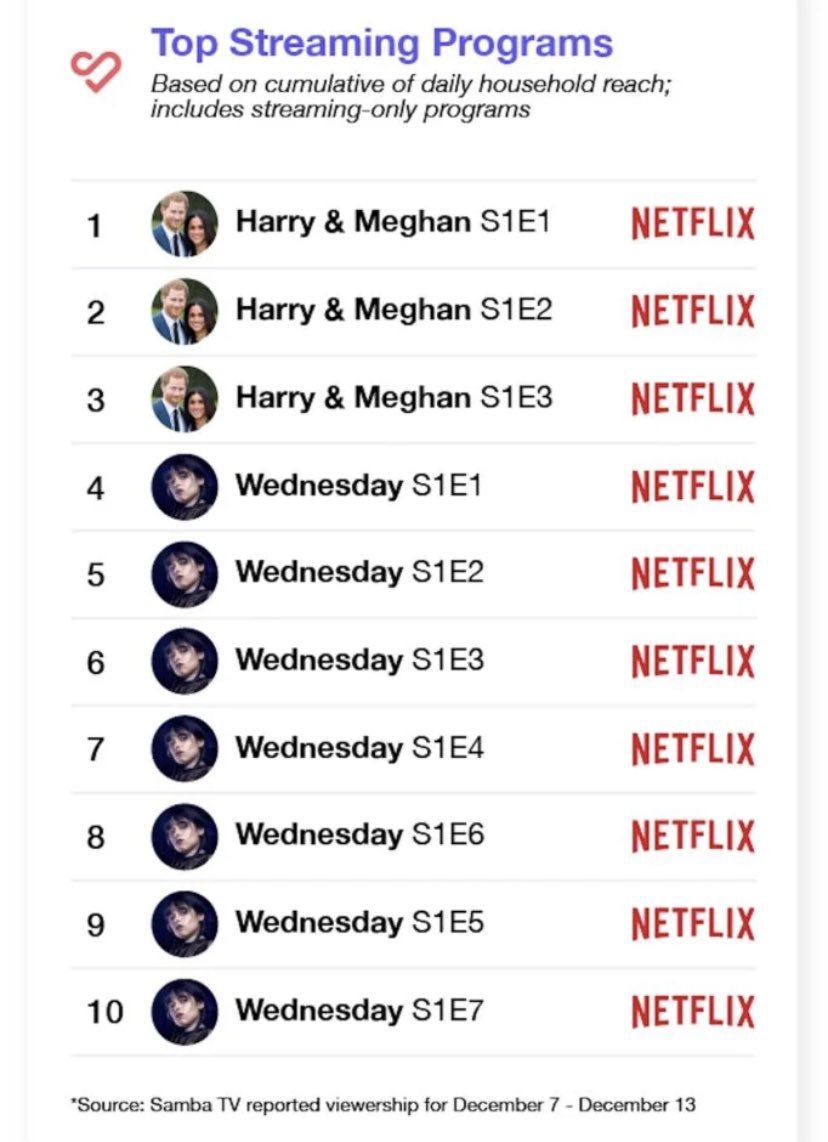Image resolution: width=828 pixels, height=1142 pixels.
Task: Click Netflix logo in rank 1 row
Action: click(692, 224)
